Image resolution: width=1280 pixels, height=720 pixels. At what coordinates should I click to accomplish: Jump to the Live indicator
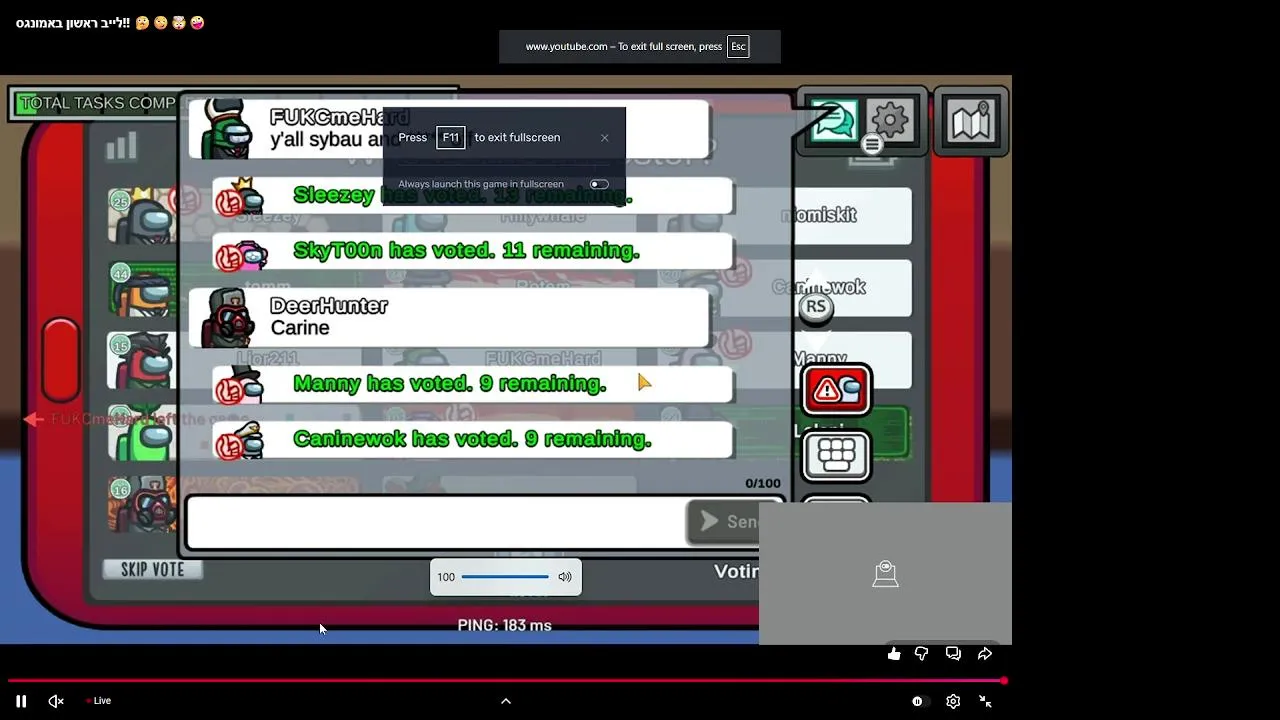click(x=98, y=701)
